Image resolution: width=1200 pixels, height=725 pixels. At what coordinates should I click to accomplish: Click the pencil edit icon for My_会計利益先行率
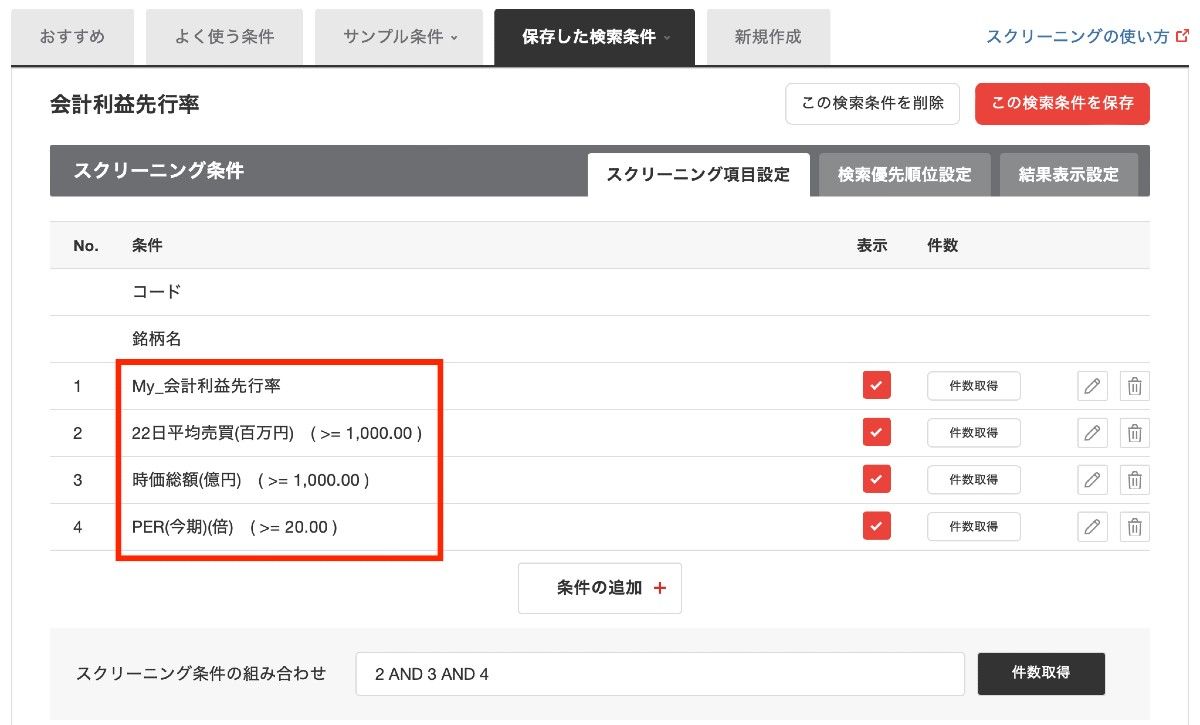point(1092,386)
